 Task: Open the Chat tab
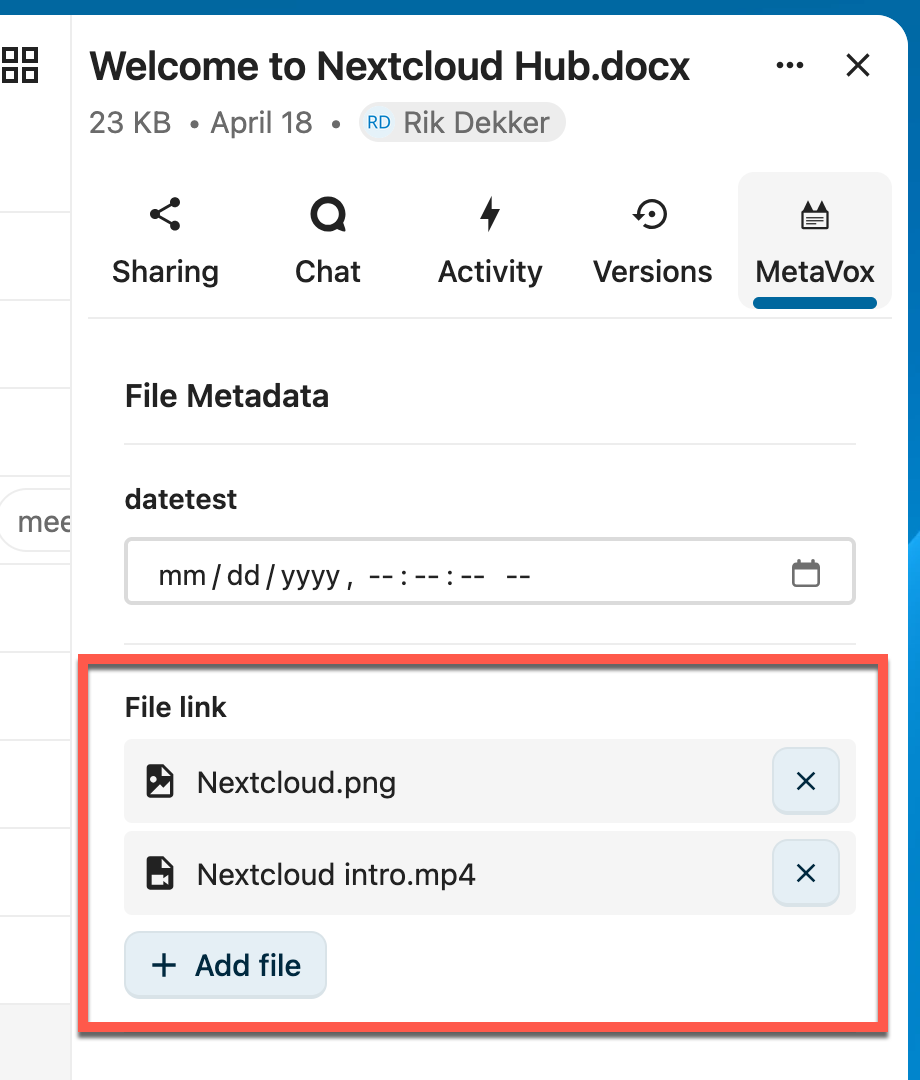pyautogui.click(x=328, y=240)
